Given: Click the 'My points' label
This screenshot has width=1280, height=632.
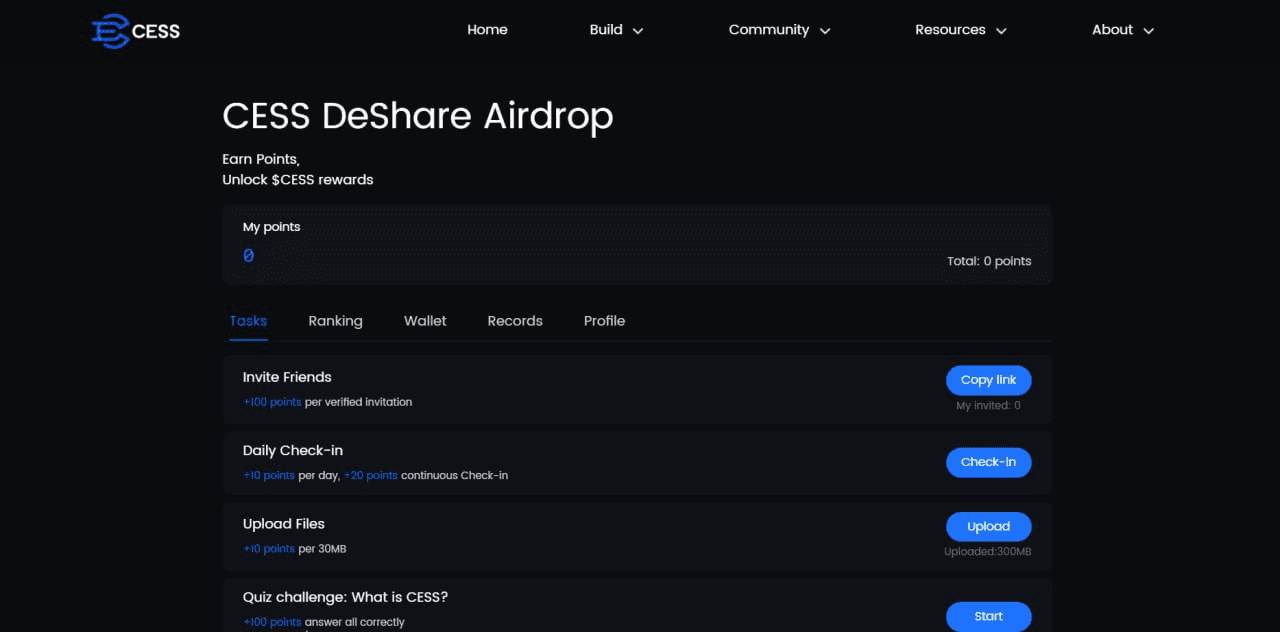Looking at the screenshot, I should (271, 227).
